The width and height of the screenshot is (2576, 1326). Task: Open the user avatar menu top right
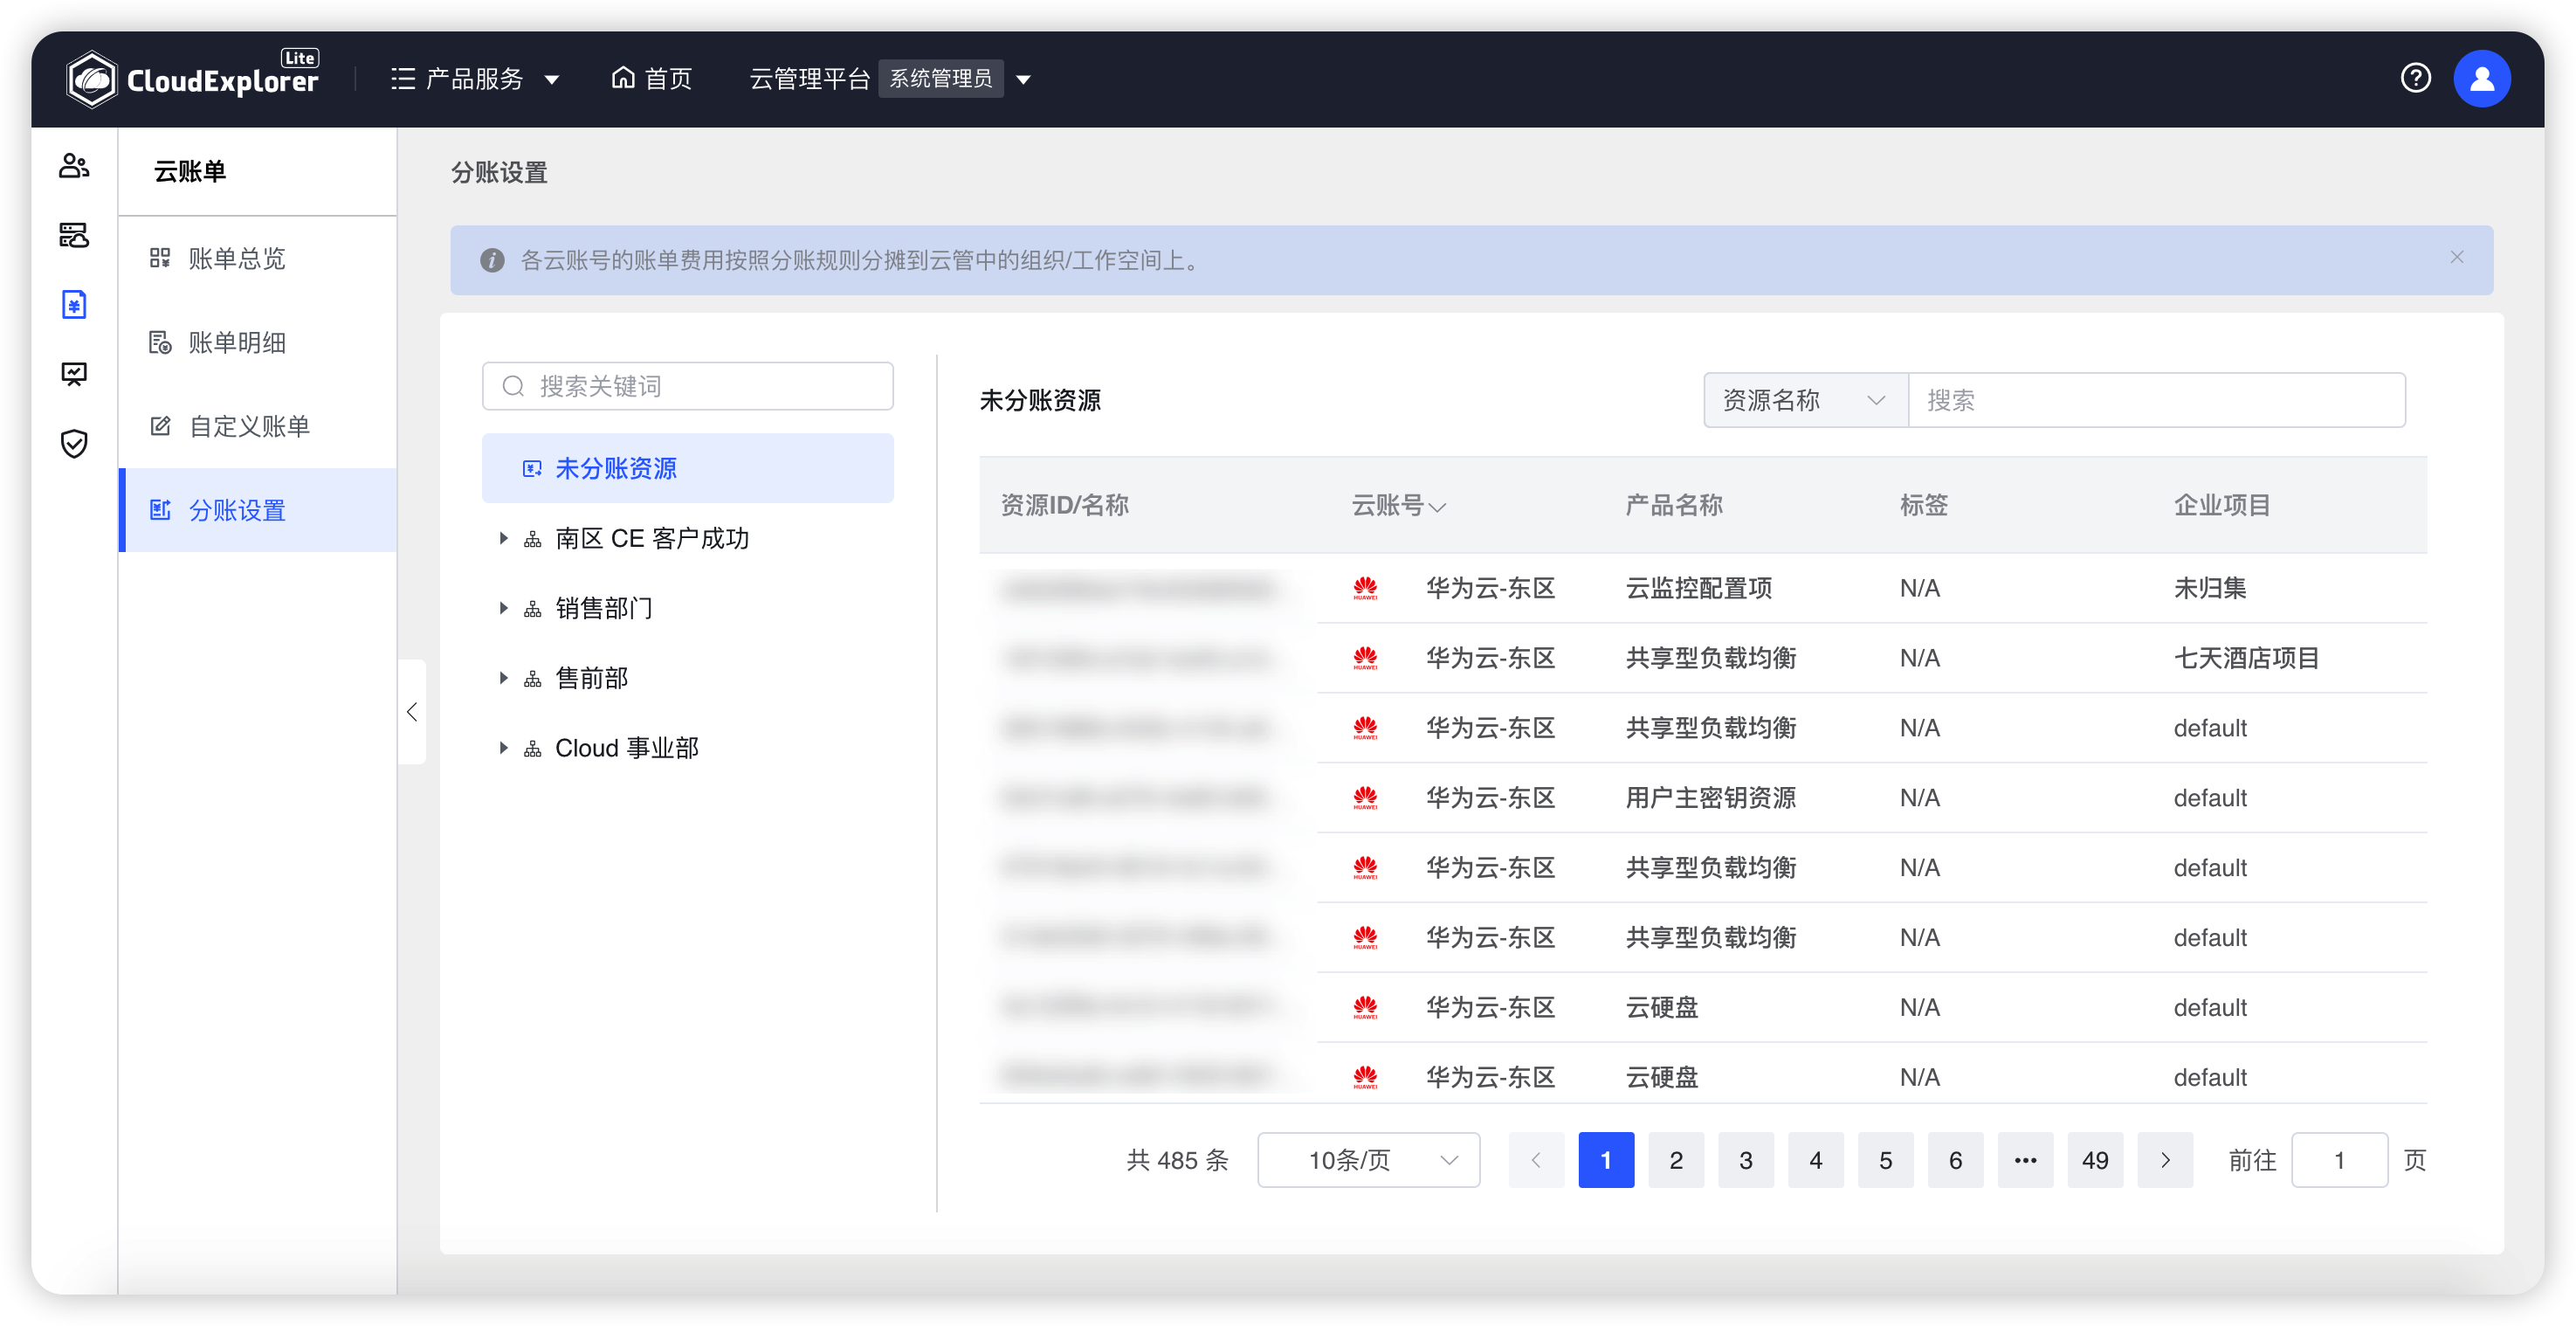(x=2483, y=78)
